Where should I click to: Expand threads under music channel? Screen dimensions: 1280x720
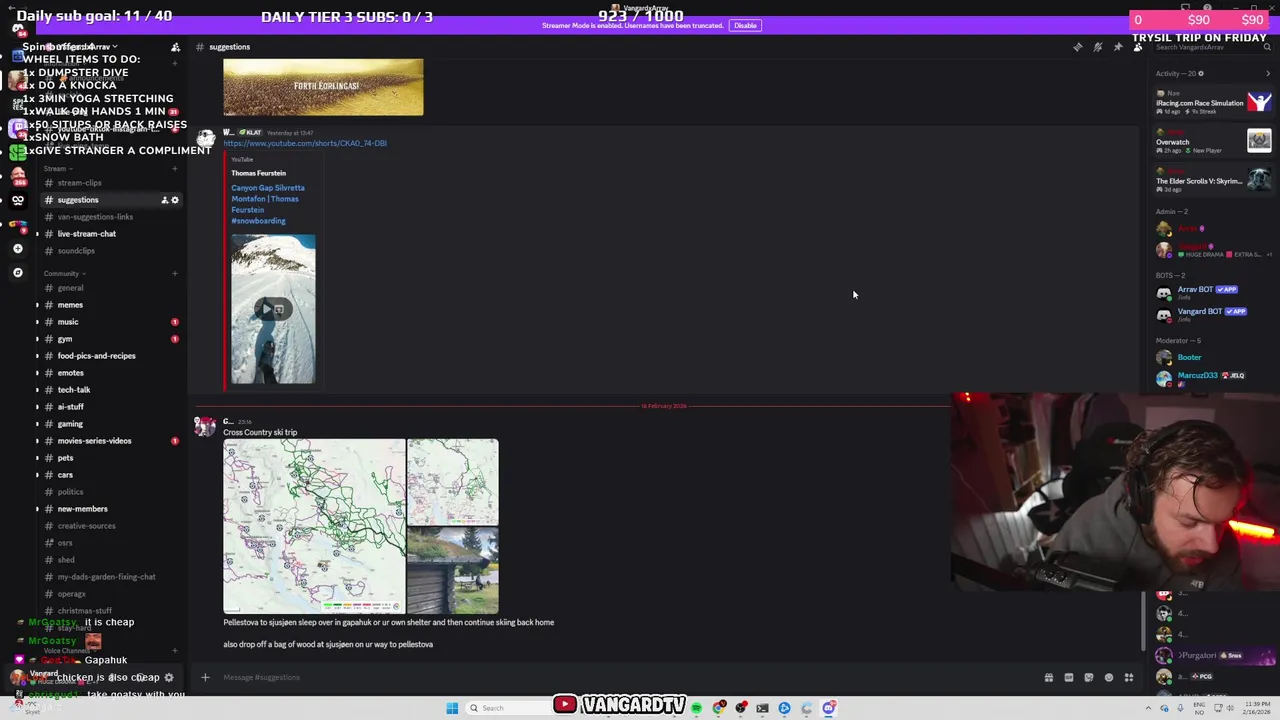coord(38,322)
